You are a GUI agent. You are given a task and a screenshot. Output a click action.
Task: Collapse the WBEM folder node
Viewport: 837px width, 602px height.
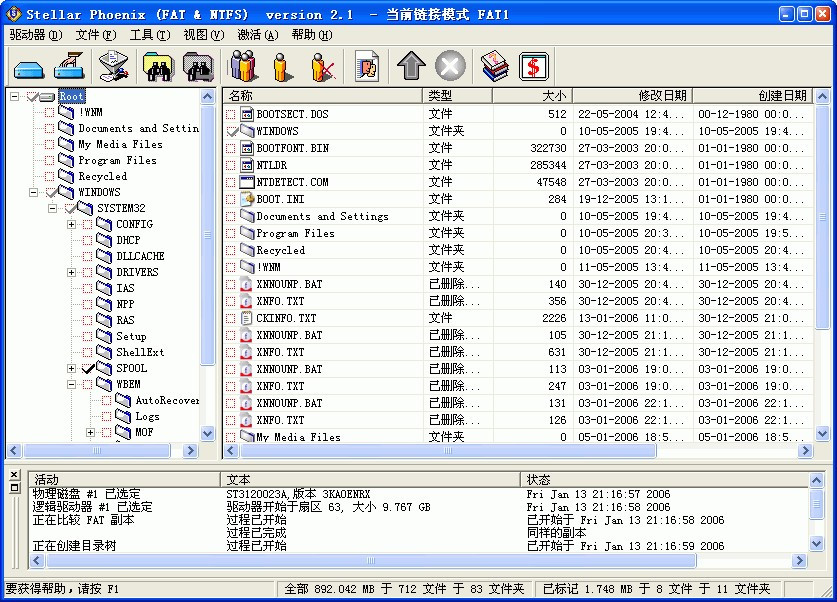[72, 384]
